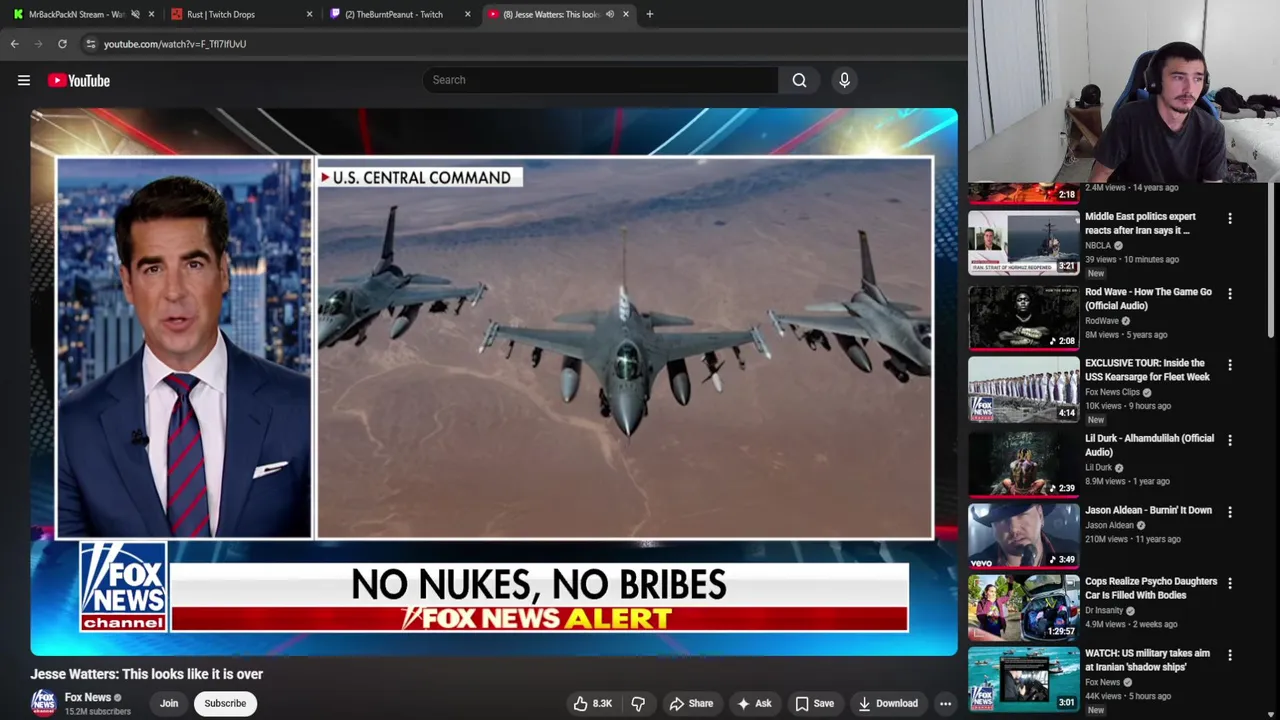The height and width of the screenshot is (720, 1280).
Task: Join the Fox News channel membership
Action: [169, 703]
